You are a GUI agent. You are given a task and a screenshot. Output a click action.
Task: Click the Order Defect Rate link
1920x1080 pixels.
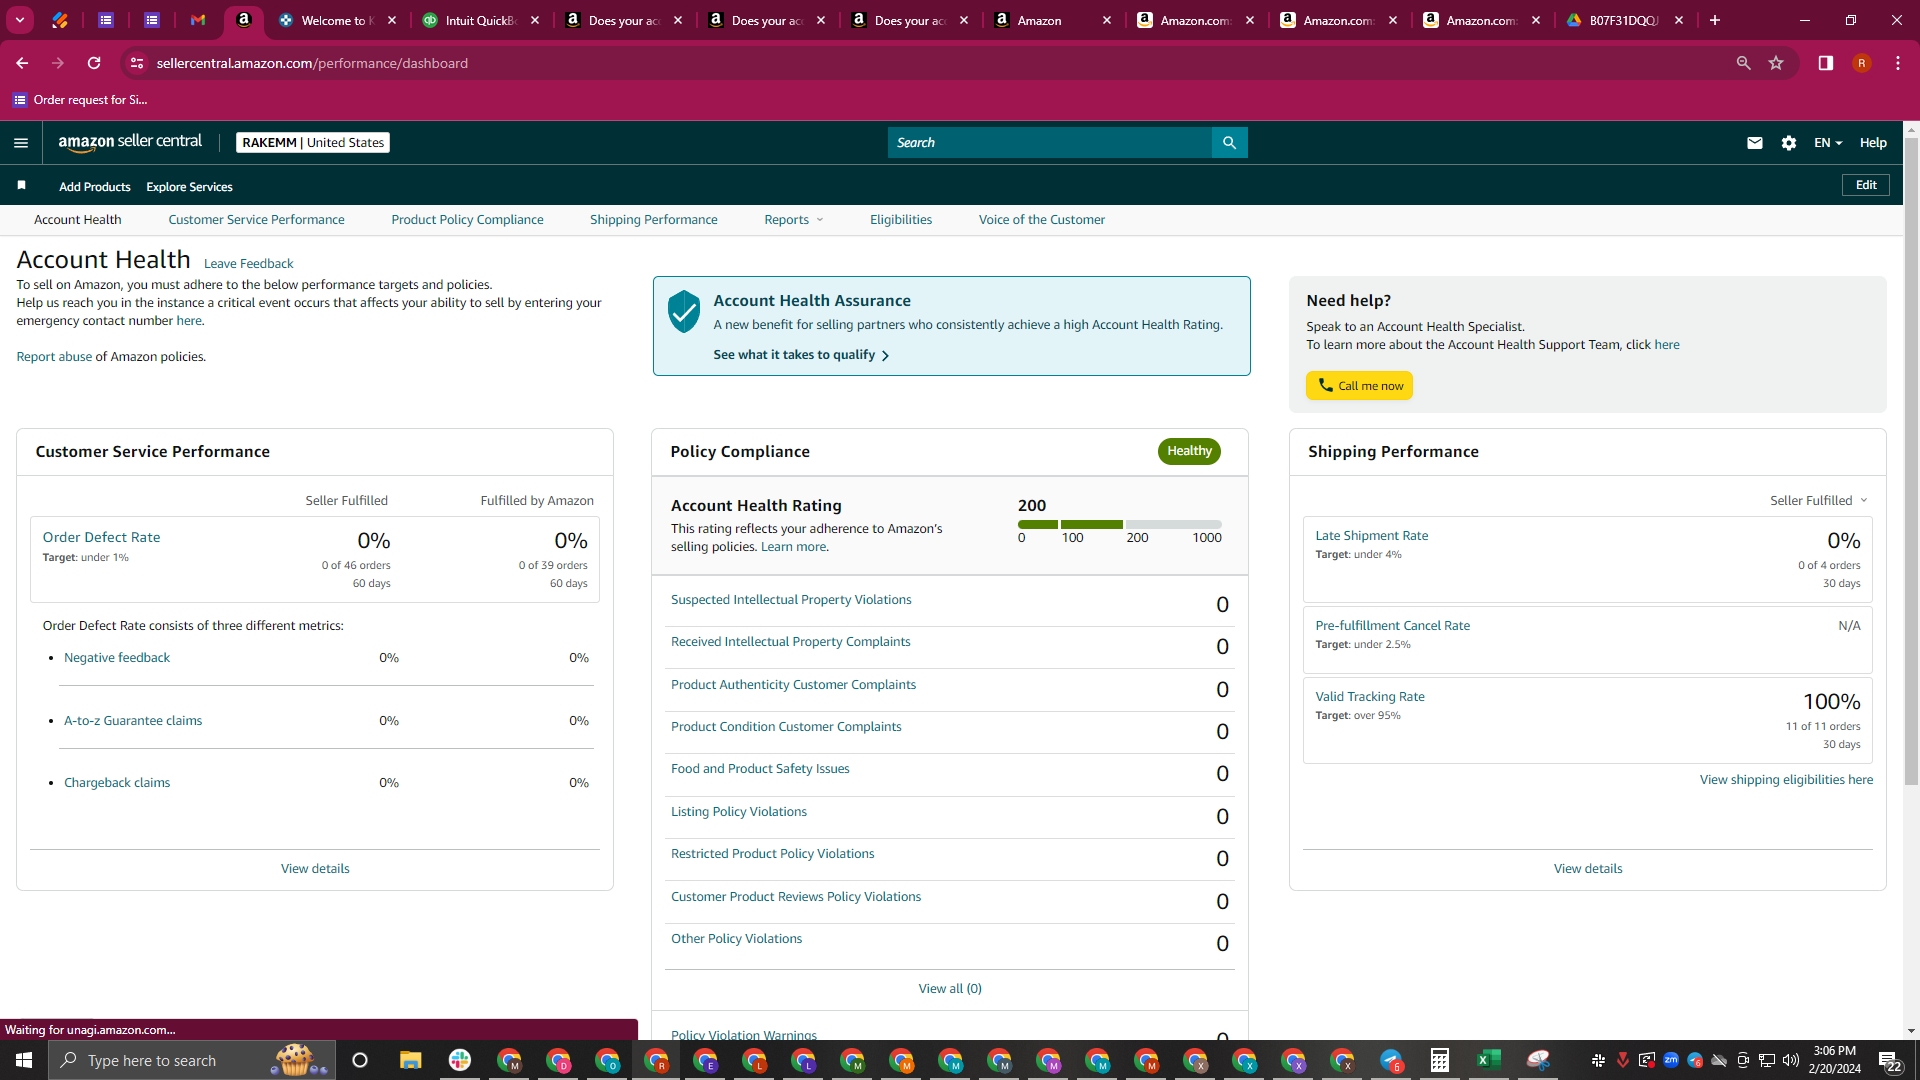[x=101, y=537]
